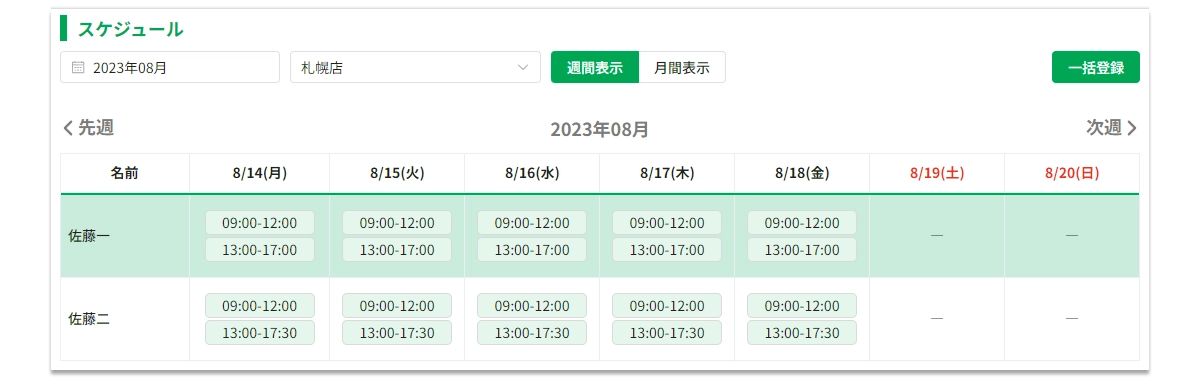Image resolution: width=1200 pixels, height=382 pixels.
Task: Click 佐藤二's empty cell for 8/20(日)
Action: click(x=1072, y=319)
